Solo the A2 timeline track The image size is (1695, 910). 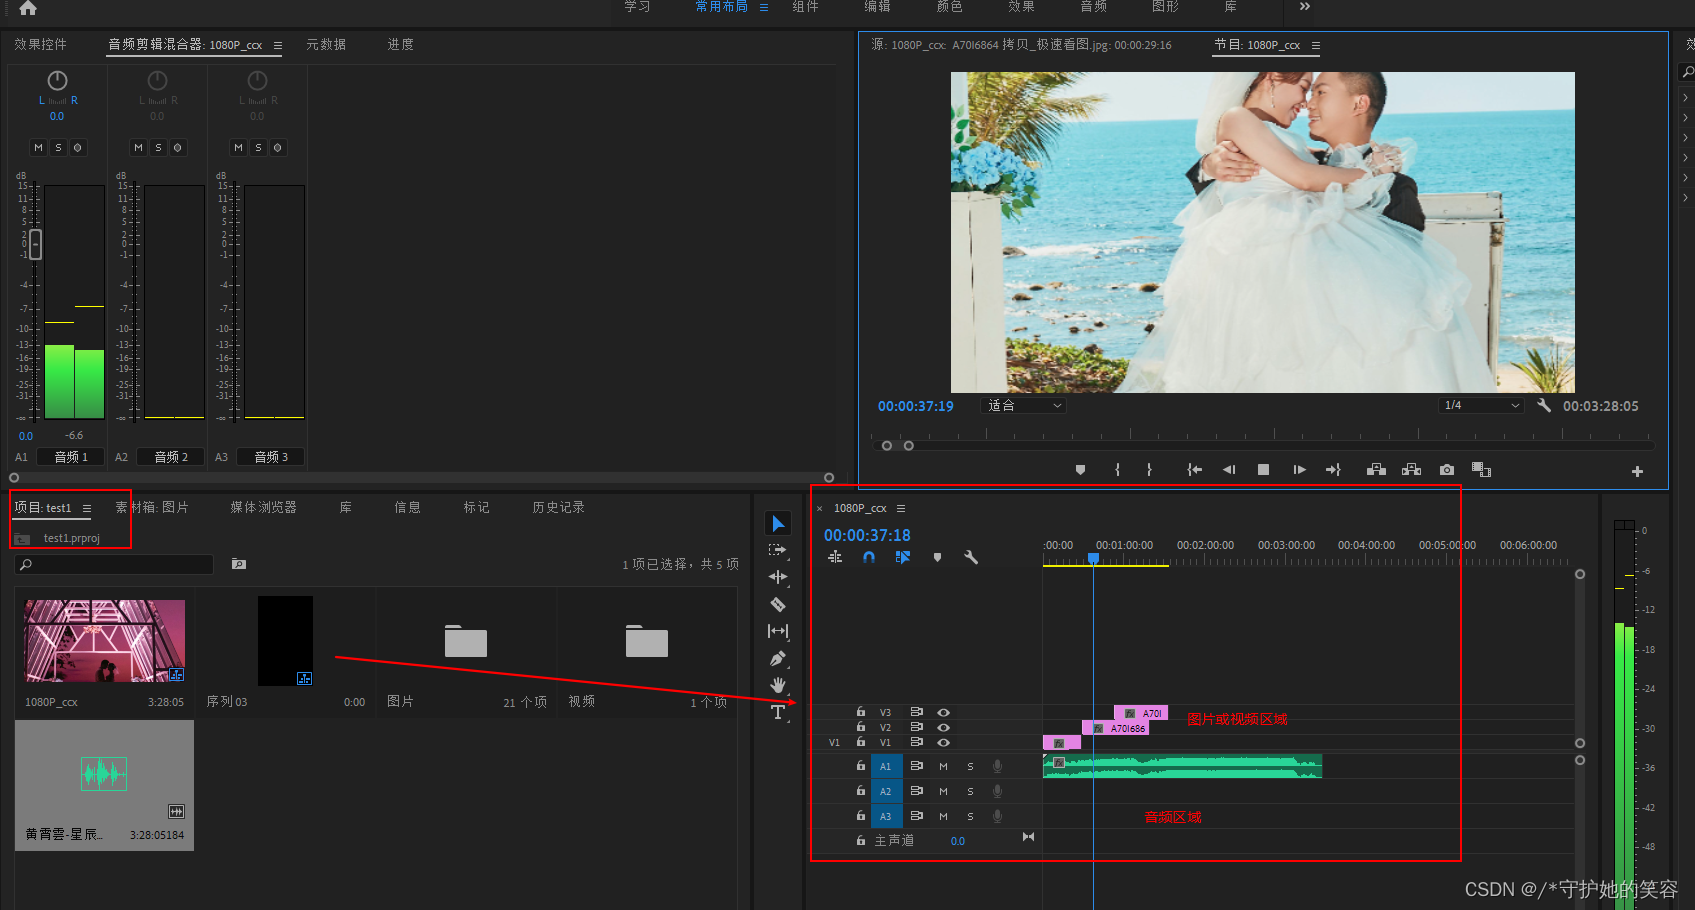click(970, 791)
